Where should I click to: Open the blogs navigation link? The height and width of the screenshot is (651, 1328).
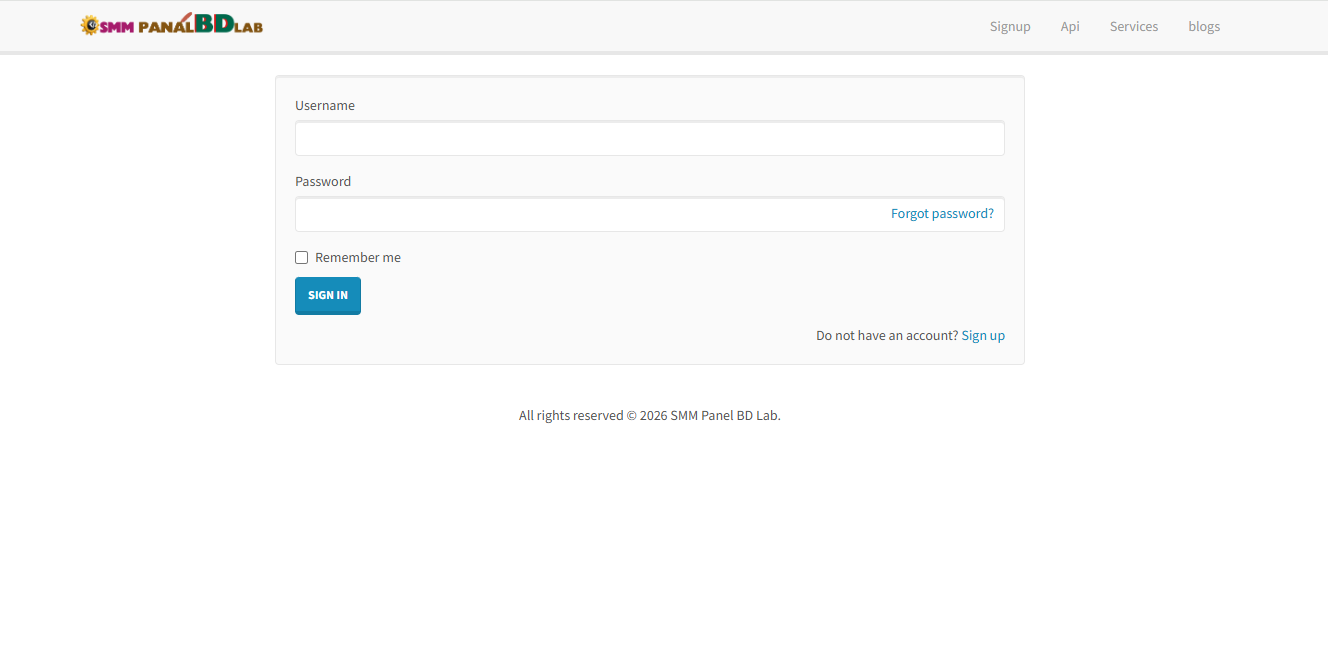1203,27
